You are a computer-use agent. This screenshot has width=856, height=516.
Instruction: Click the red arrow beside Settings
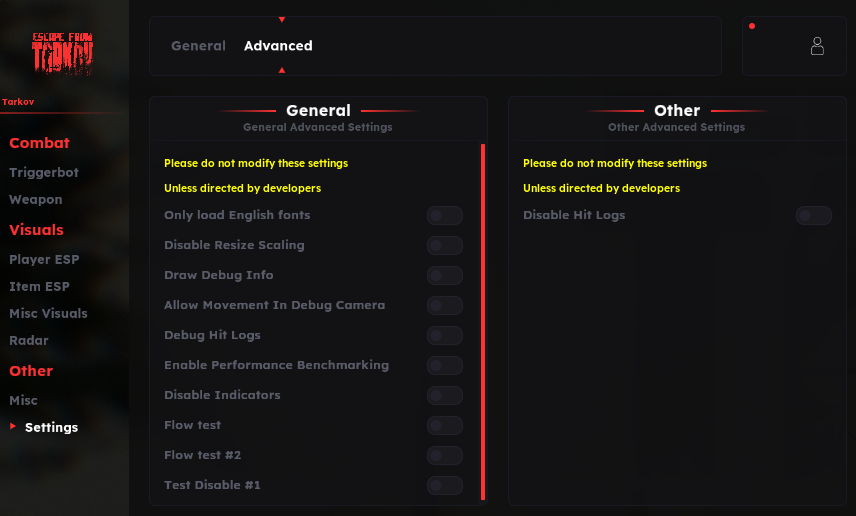click(x=13, y=427)
